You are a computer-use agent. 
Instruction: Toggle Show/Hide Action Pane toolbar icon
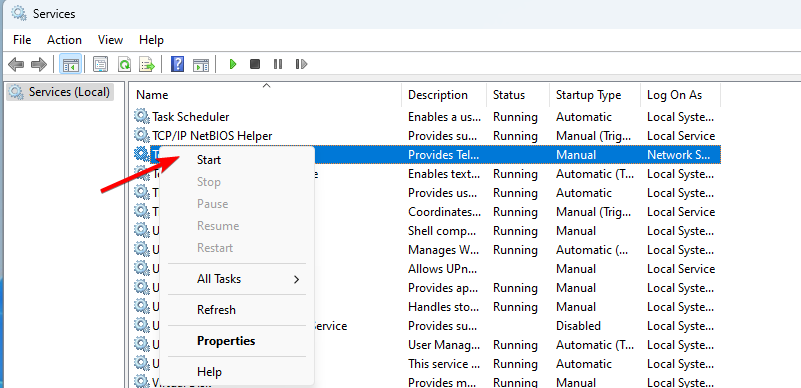tap(201, 64)
